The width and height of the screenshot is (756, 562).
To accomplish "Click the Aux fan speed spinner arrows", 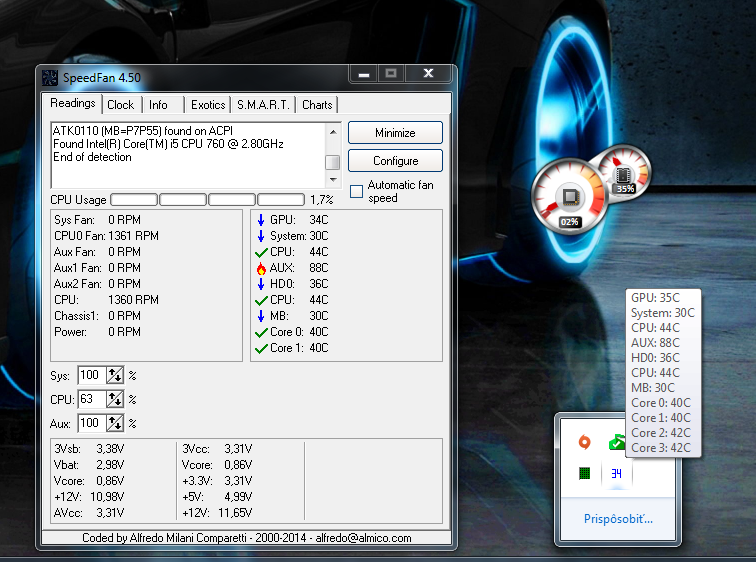I will coord(115,423).
